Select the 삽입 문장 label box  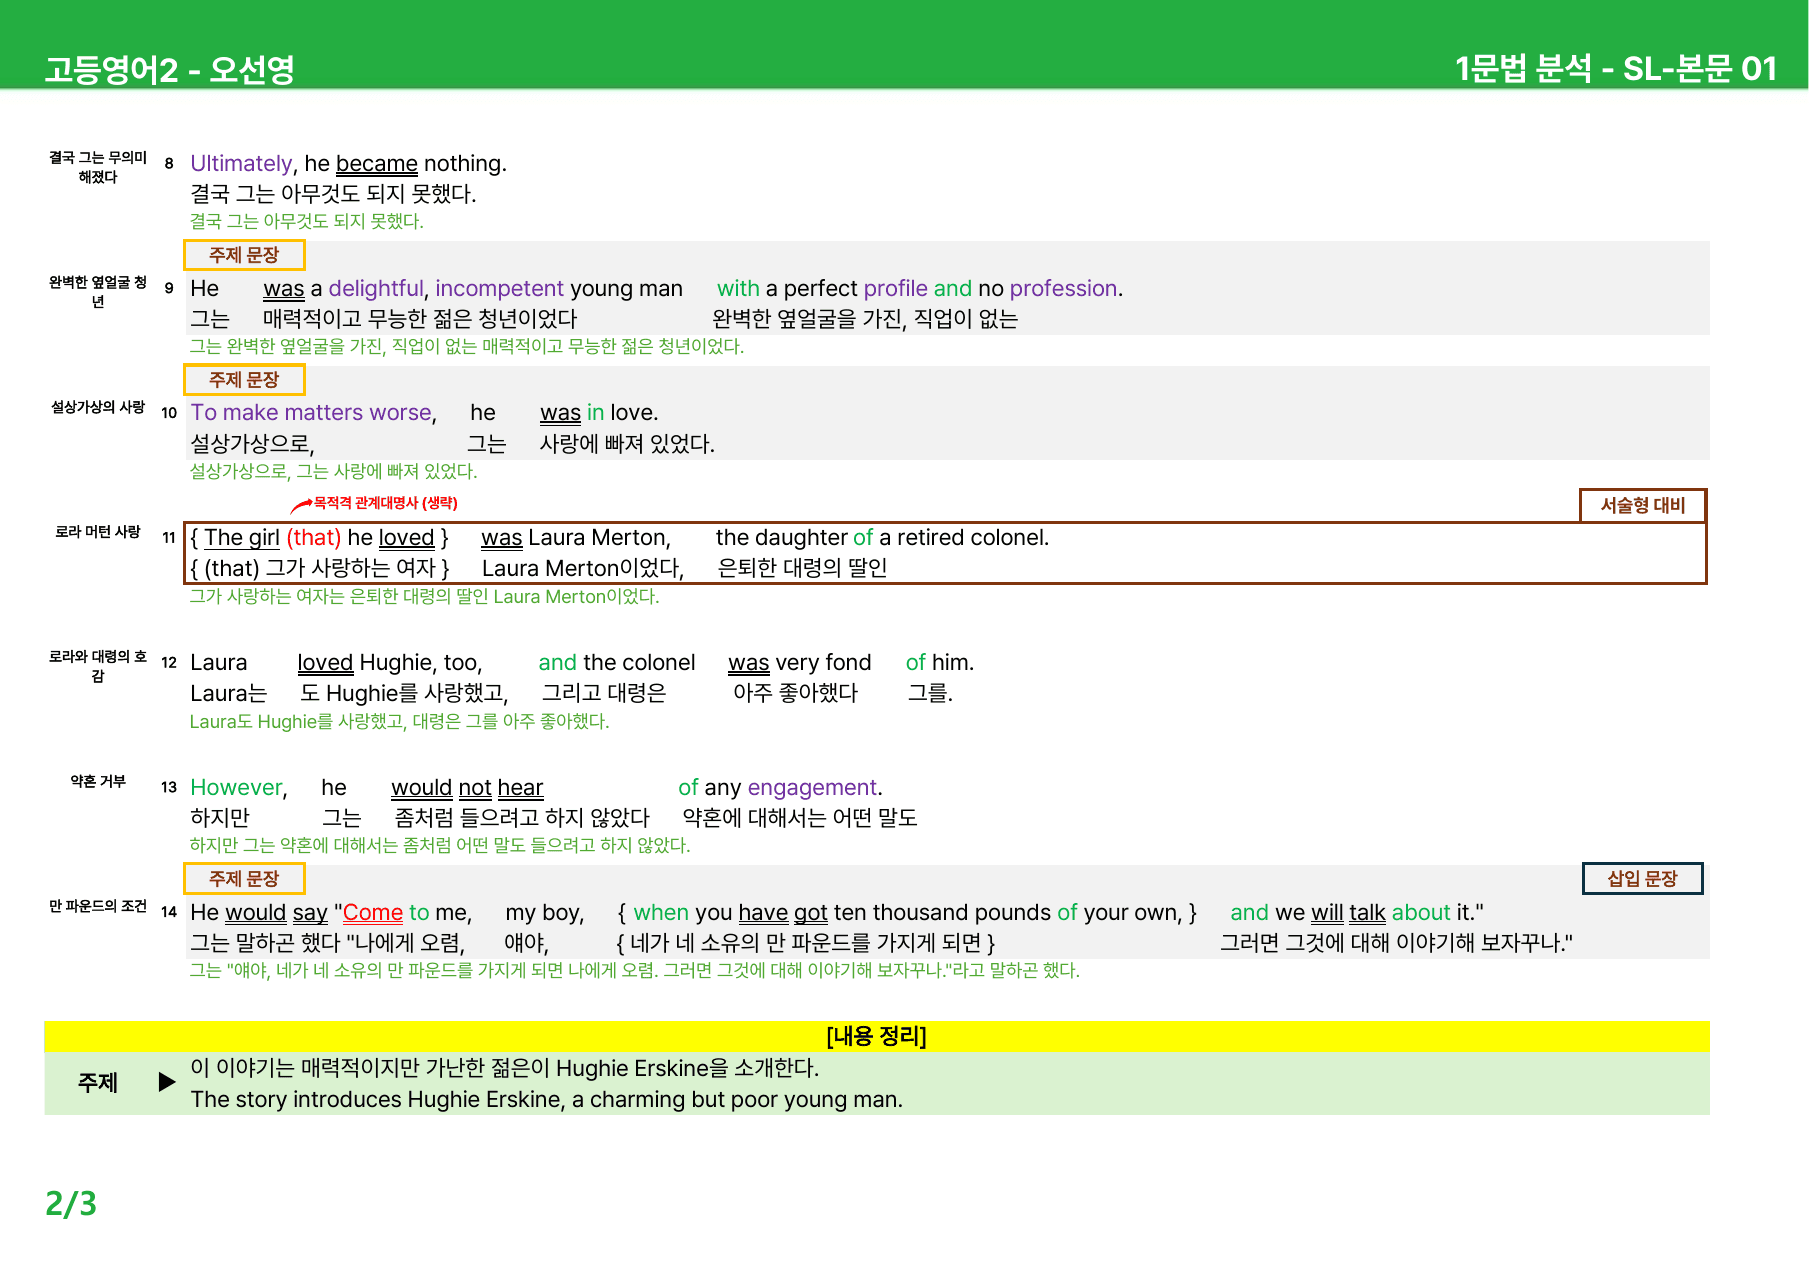pos(1642,878)
